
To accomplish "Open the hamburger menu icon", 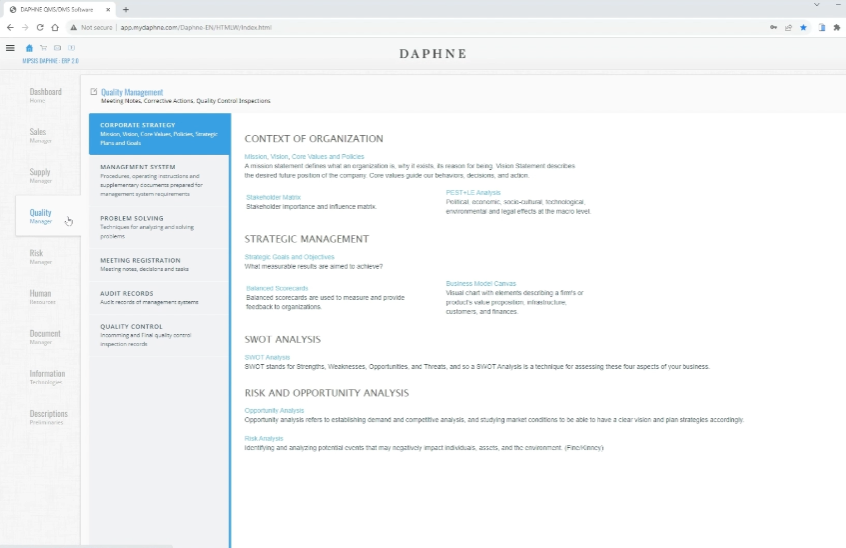I will coord(10,48).
